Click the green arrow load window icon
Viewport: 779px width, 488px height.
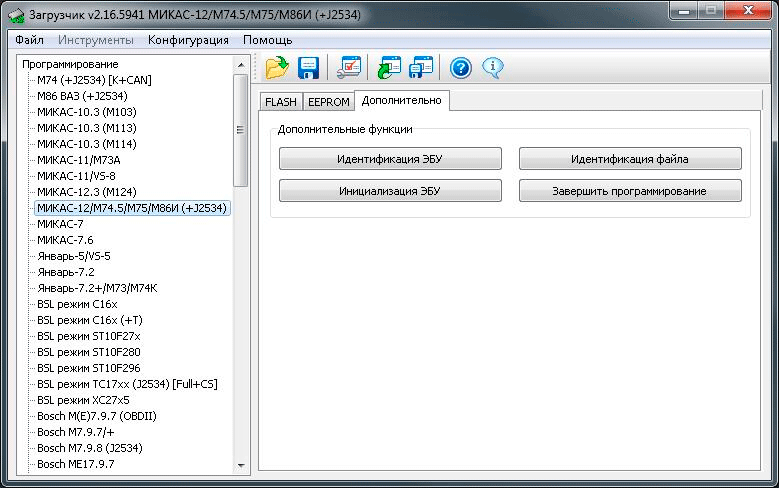388,68
